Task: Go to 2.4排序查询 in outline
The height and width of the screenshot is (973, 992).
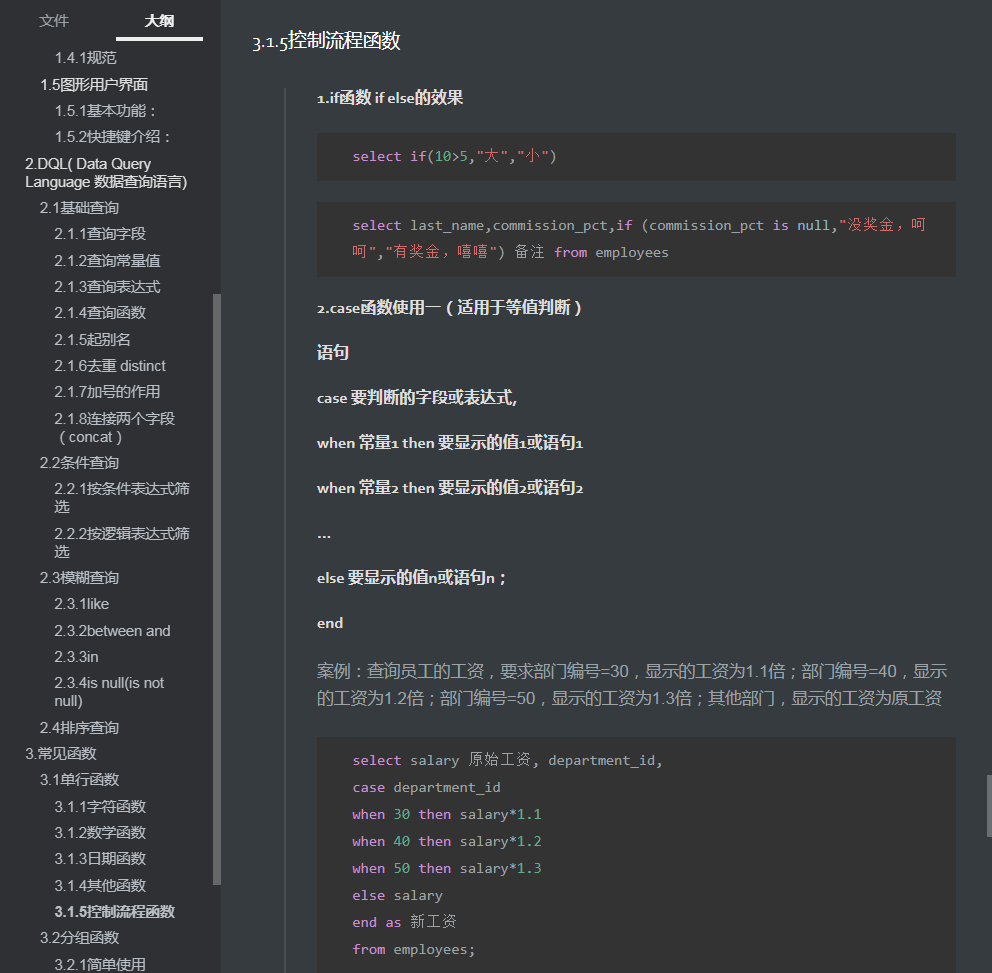Action: [79, 728]
